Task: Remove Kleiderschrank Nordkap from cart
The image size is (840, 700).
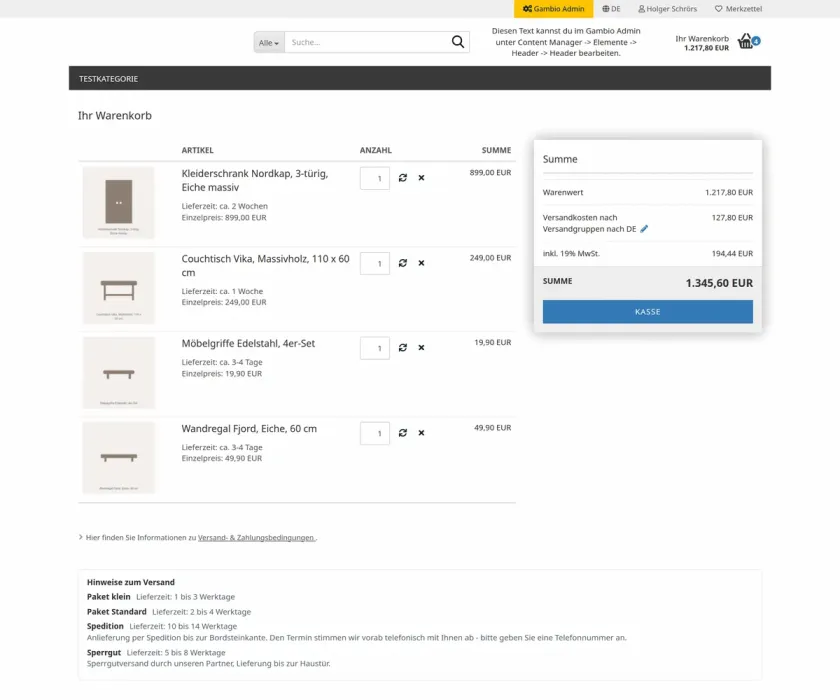Action: [422, 178]
